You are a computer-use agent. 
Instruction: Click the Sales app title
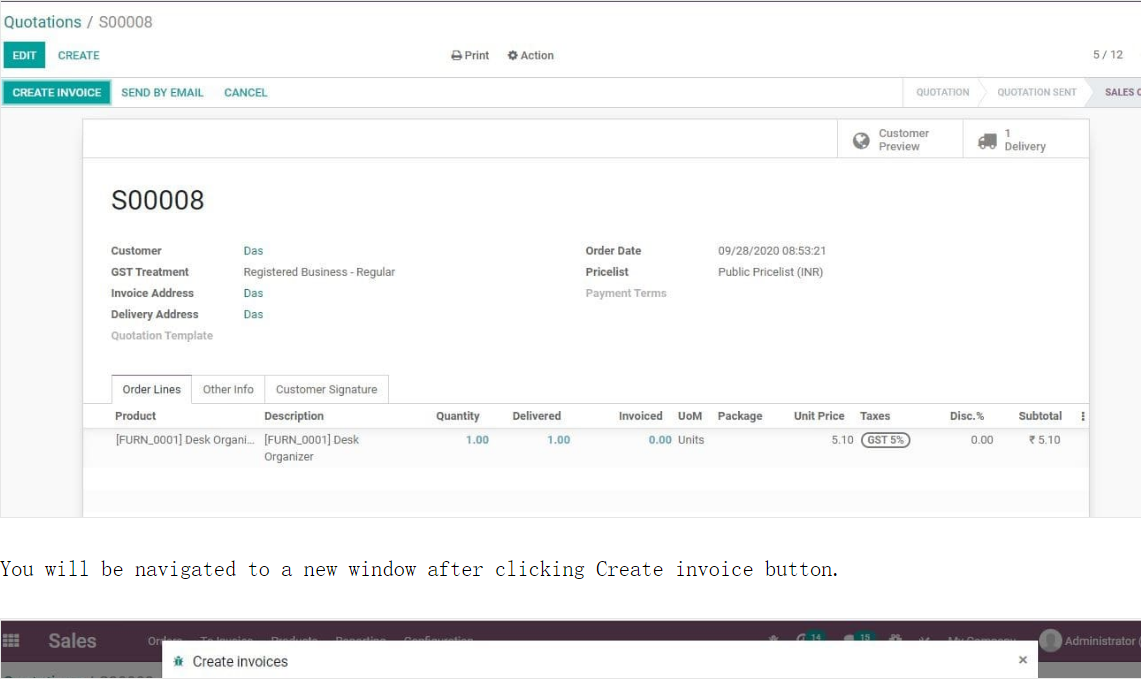tap(72, 641)
